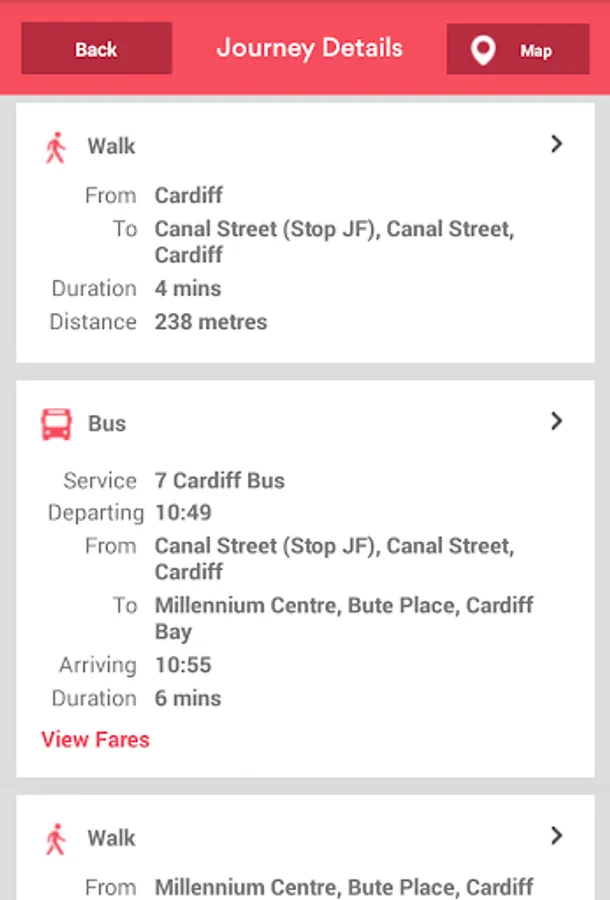
Task: Expand the first Walk step chevron
Action: (x=557, y=144)
